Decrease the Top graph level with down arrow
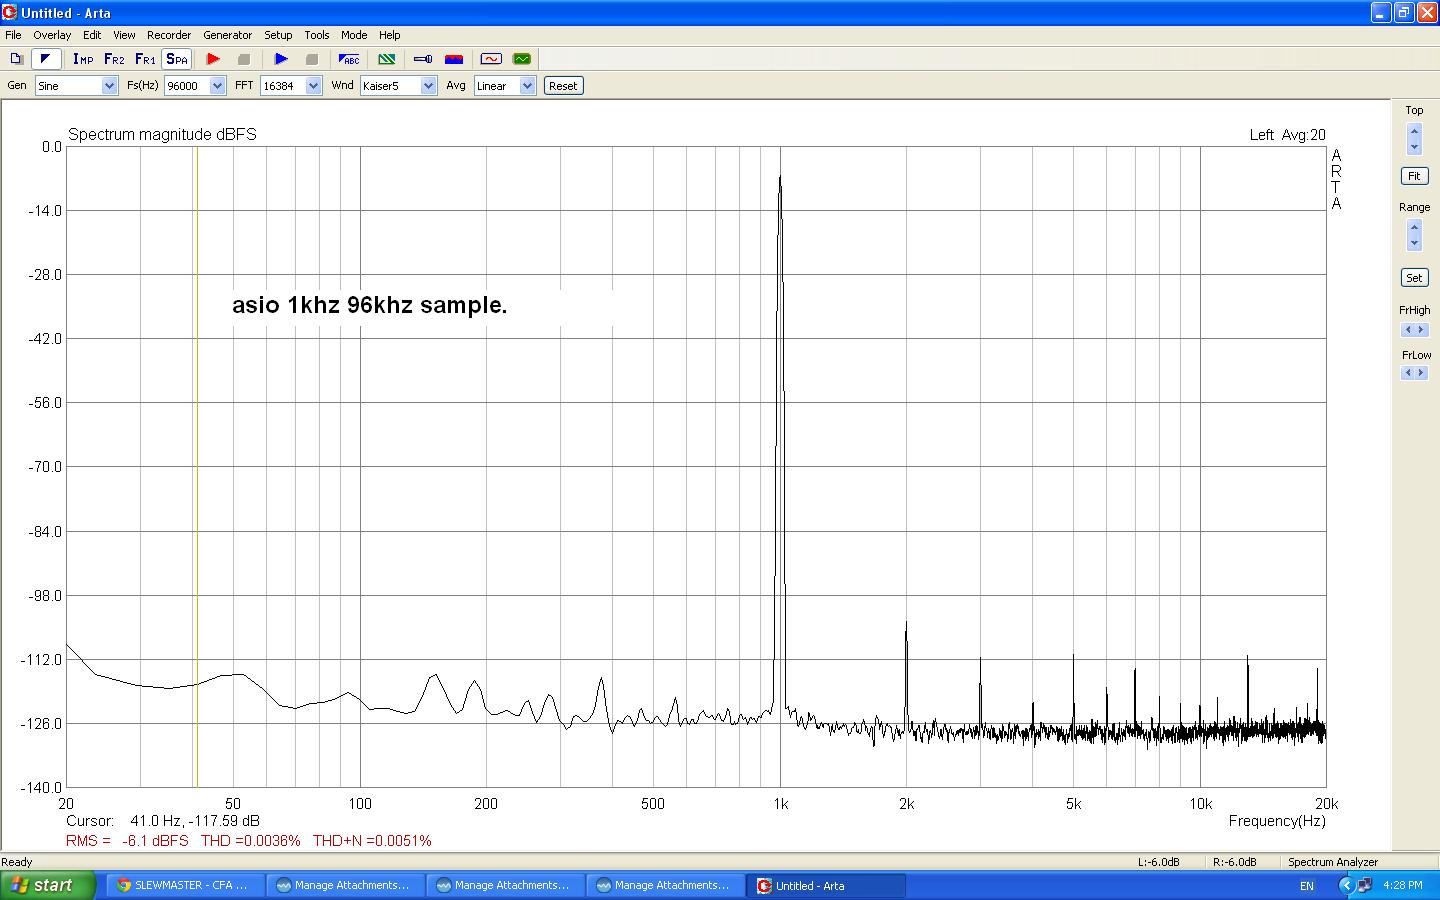Viewport: 1440px width, 900px height. coord(1414,146)
